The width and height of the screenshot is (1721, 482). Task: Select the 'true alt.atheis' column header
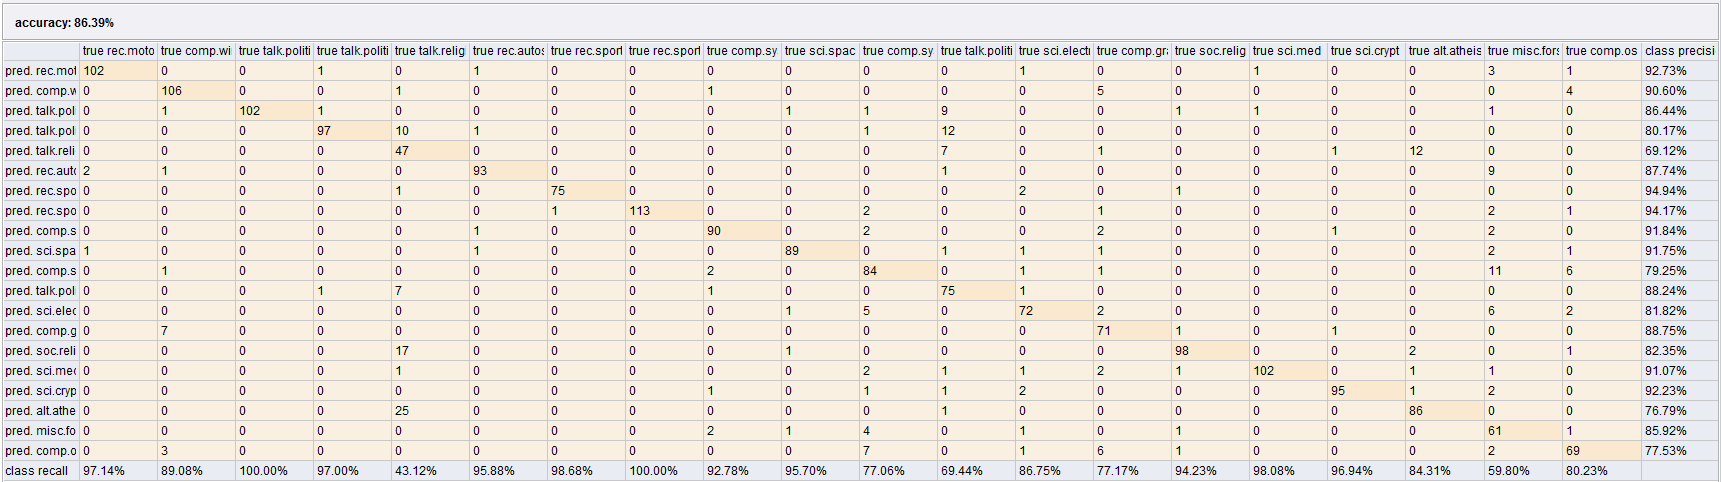coord(1444,51)
